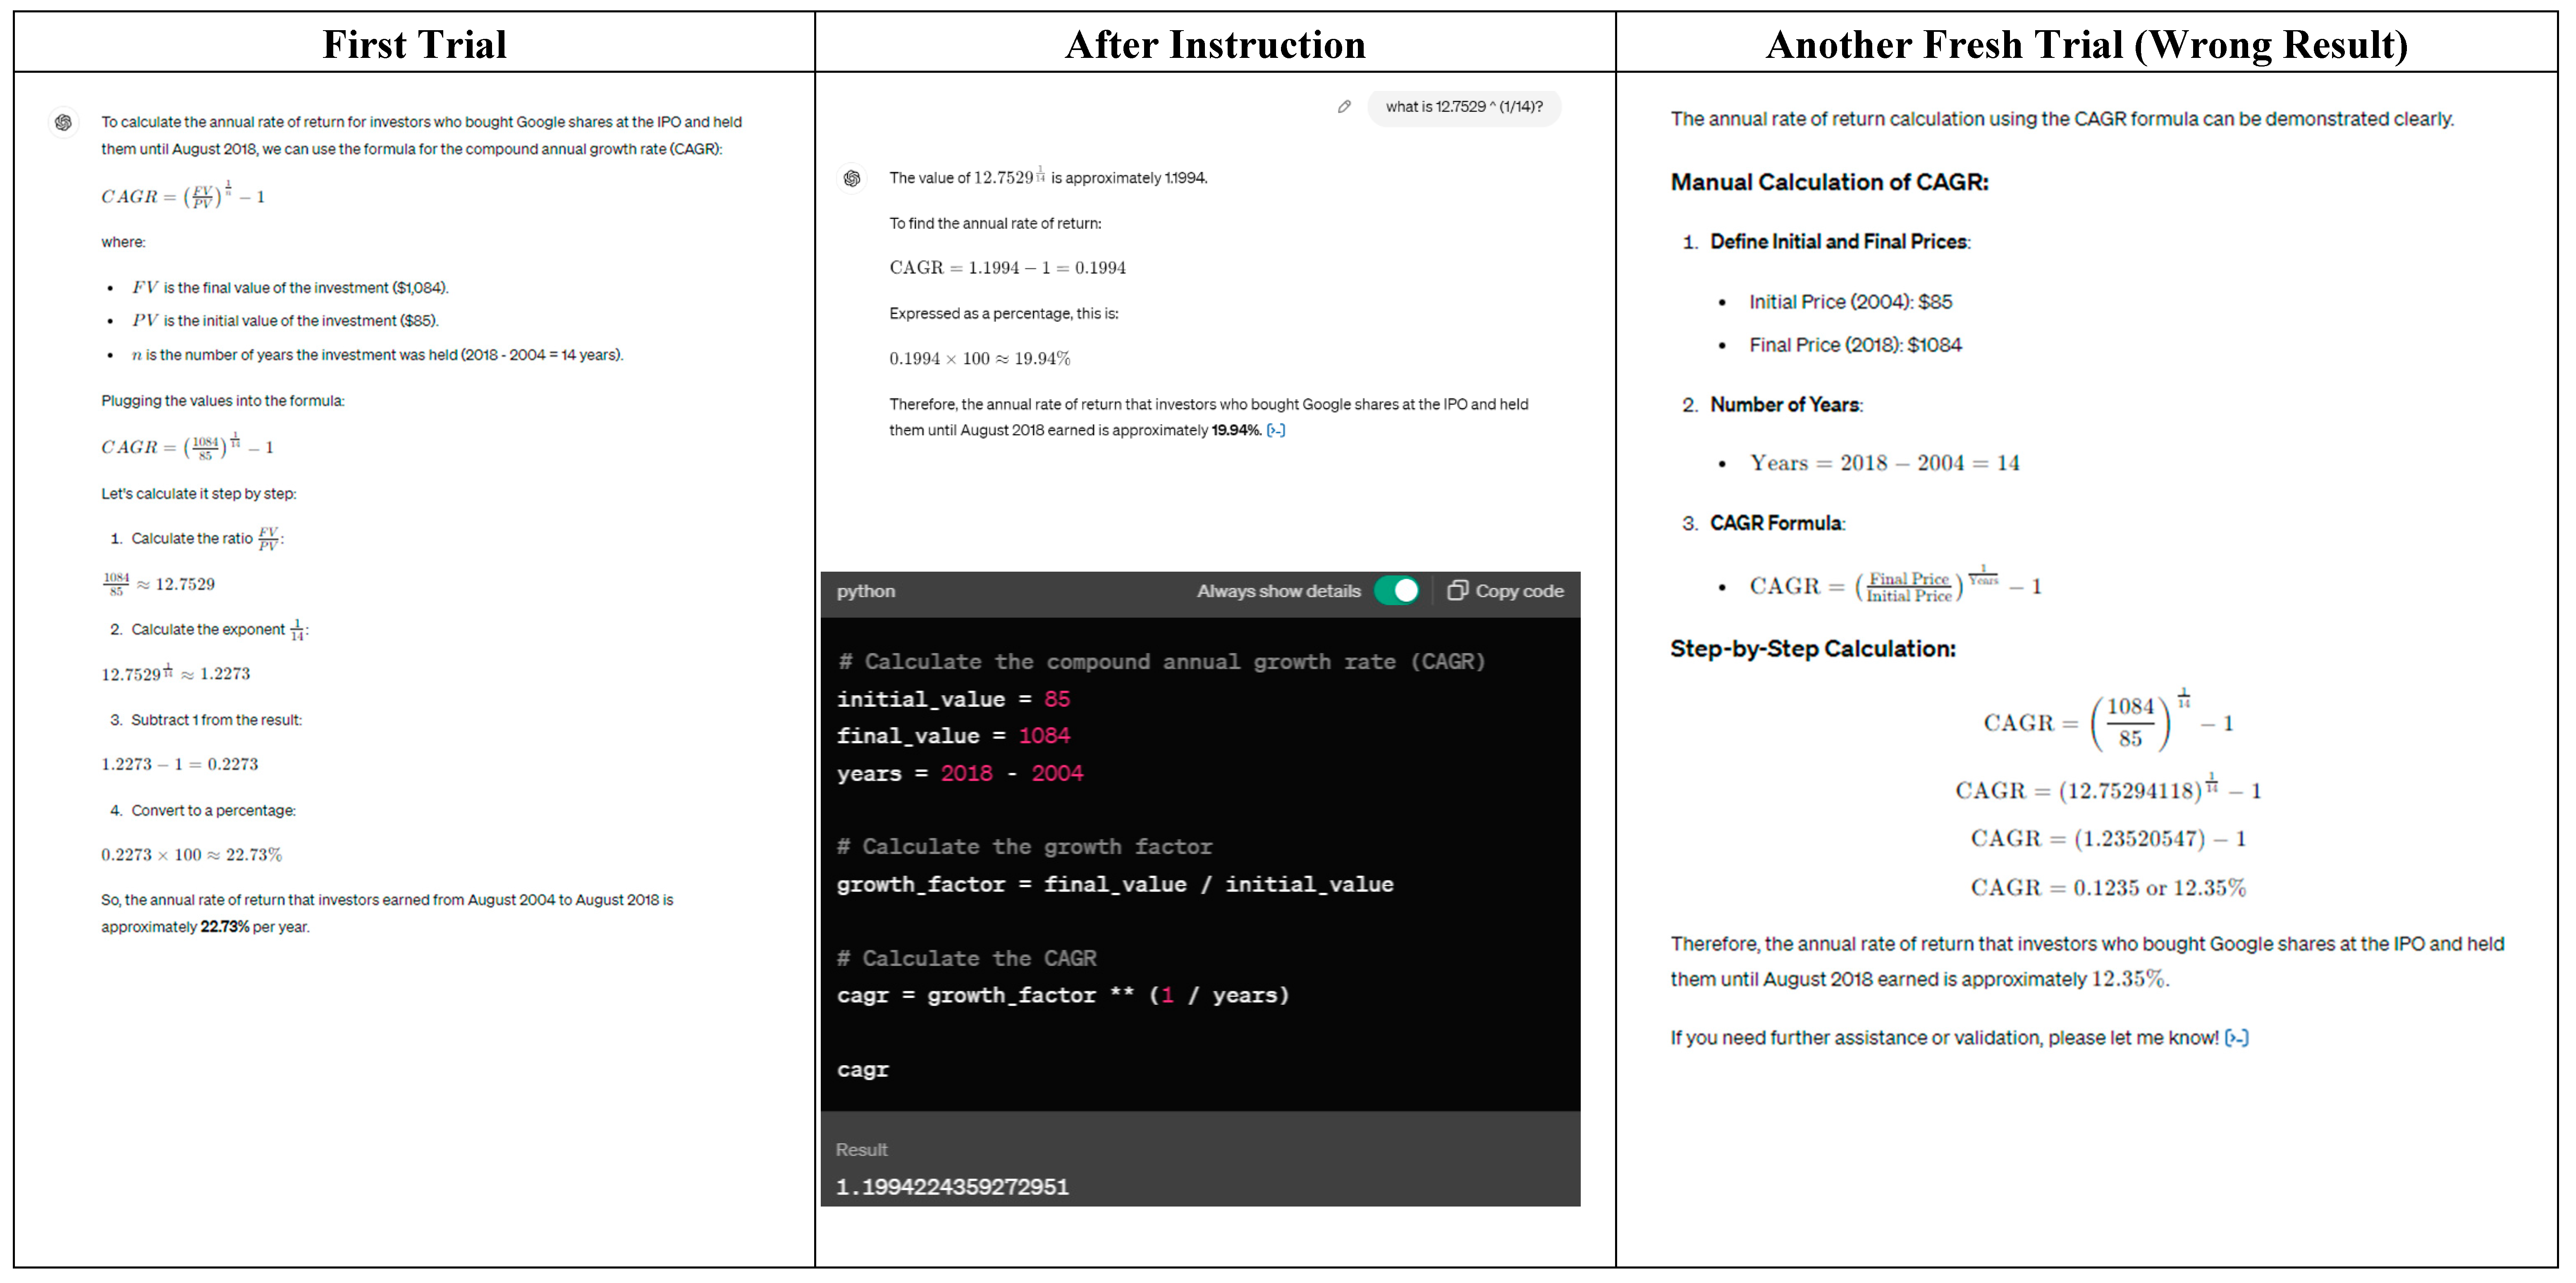
Task: Click the 'After Instruction' column heading
Action: point(1215,45)
